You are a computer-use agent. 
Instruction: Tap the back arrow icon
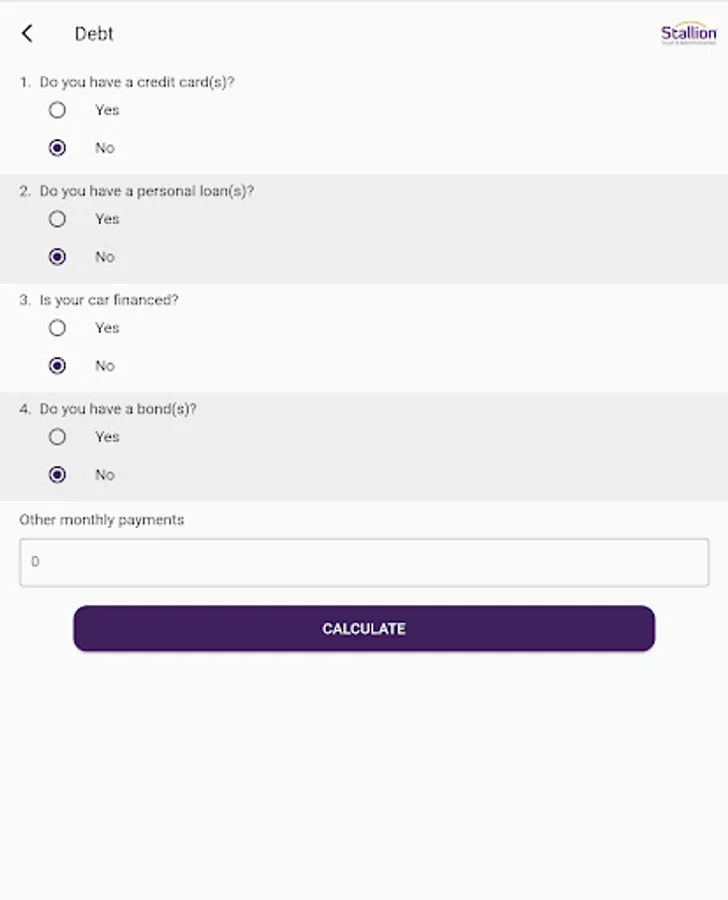(x=27, y=34)
